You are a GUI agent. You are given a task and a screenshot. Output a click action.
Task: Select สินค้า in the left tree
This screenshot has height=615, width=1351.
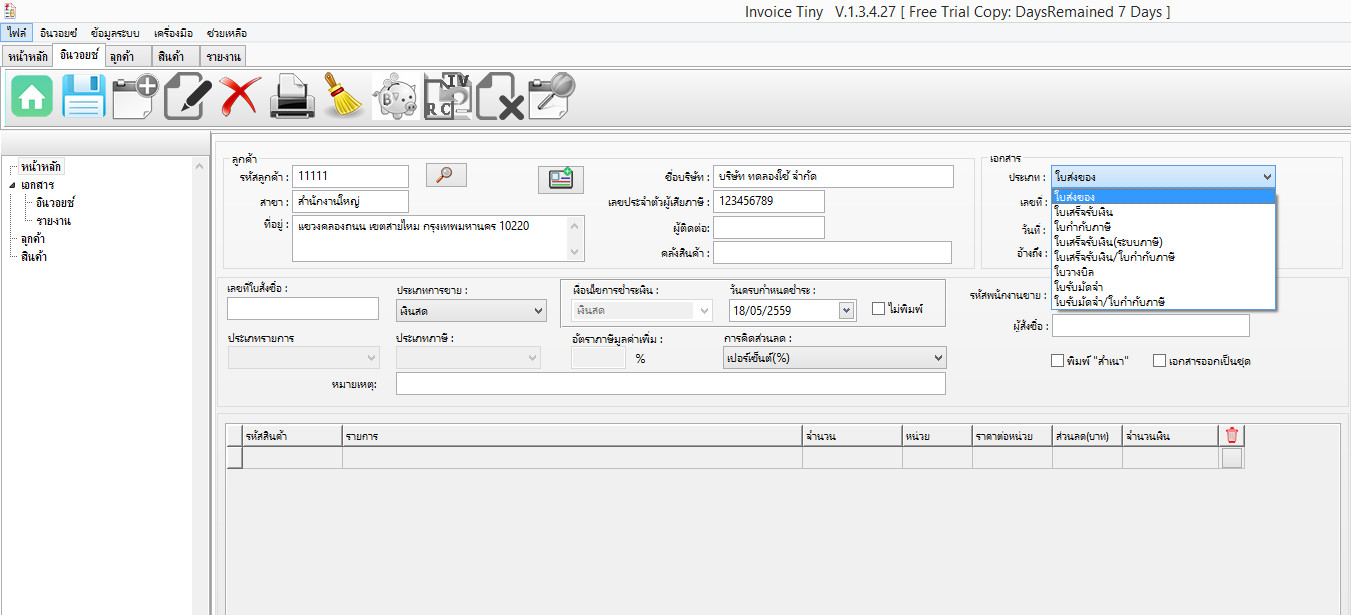coord(34,256)
